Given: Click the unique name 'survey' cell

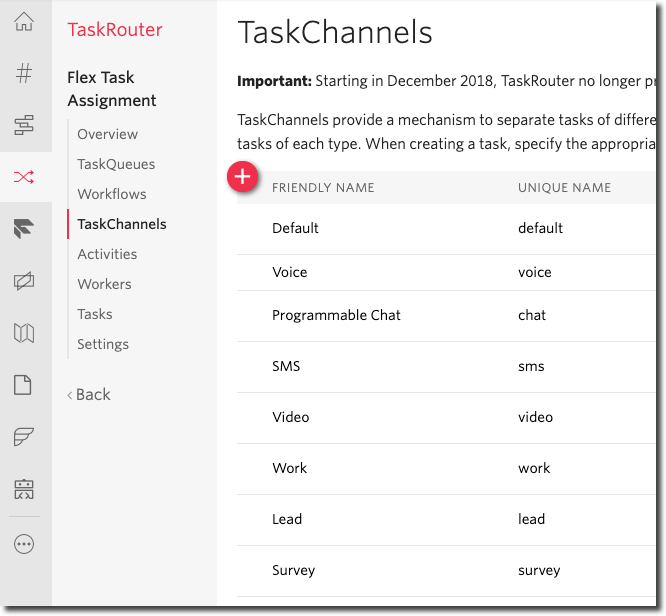Looking at the screenshot, I should coord(539,571).
